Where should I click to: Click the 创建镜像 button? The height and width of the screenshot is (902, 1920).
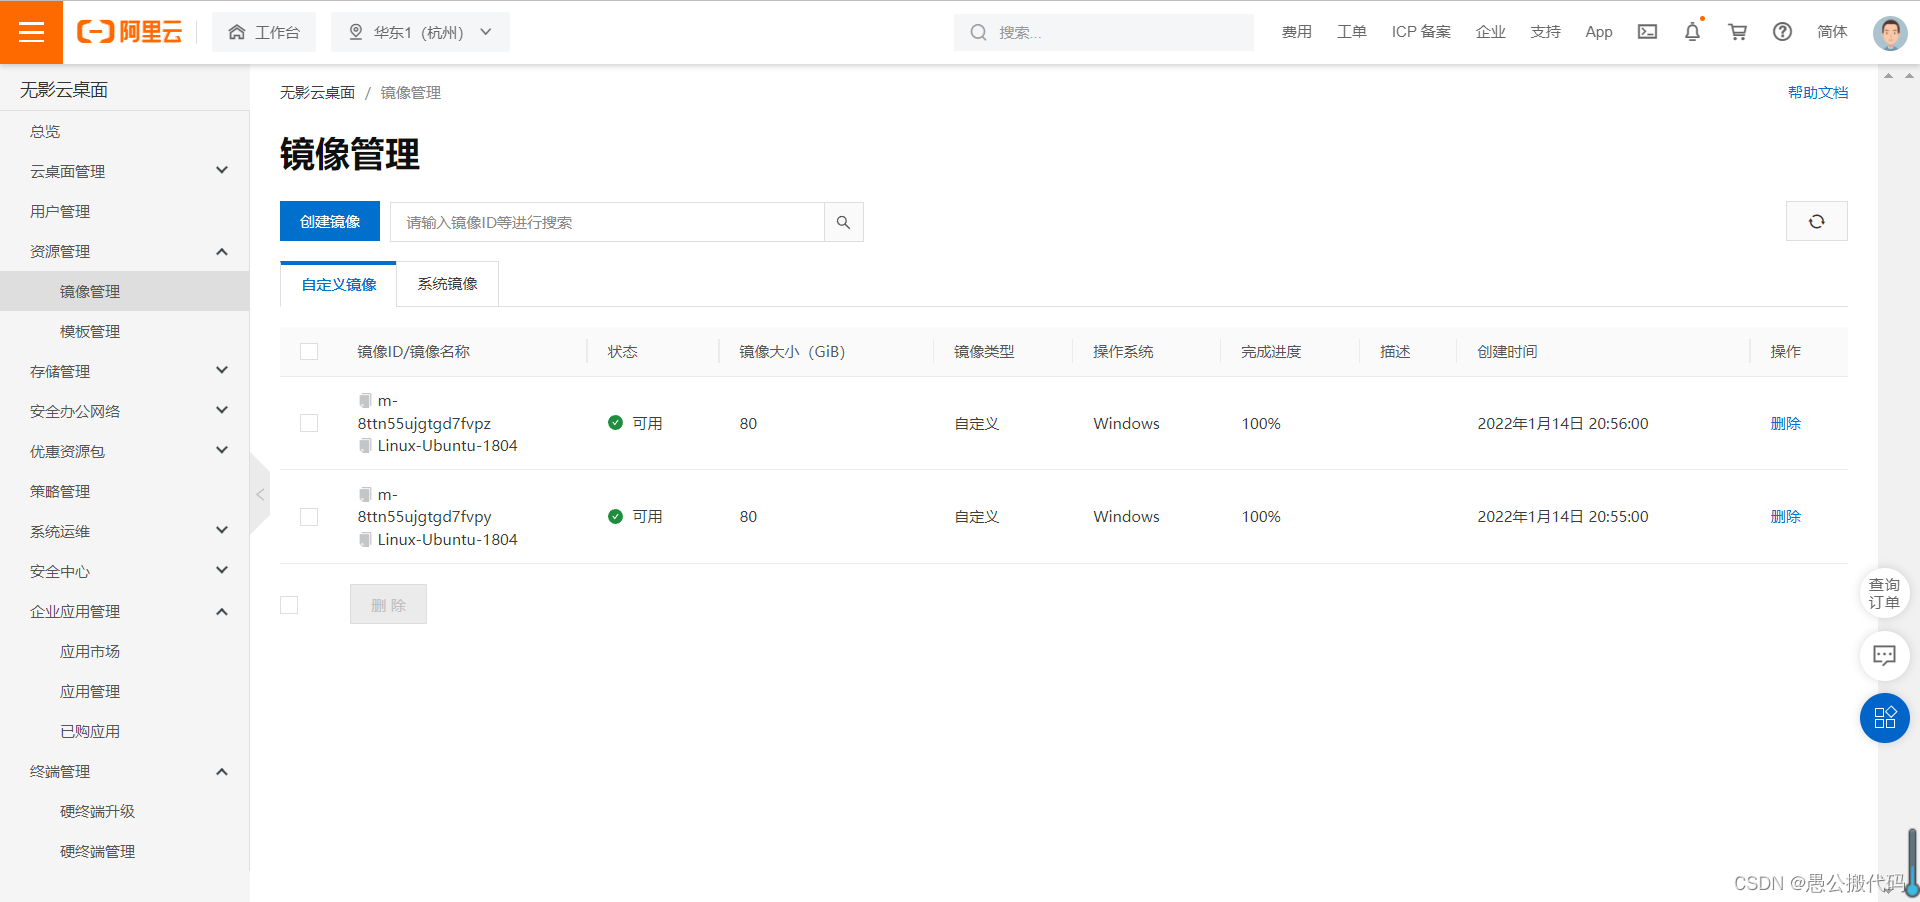click(x=330, y=221)
